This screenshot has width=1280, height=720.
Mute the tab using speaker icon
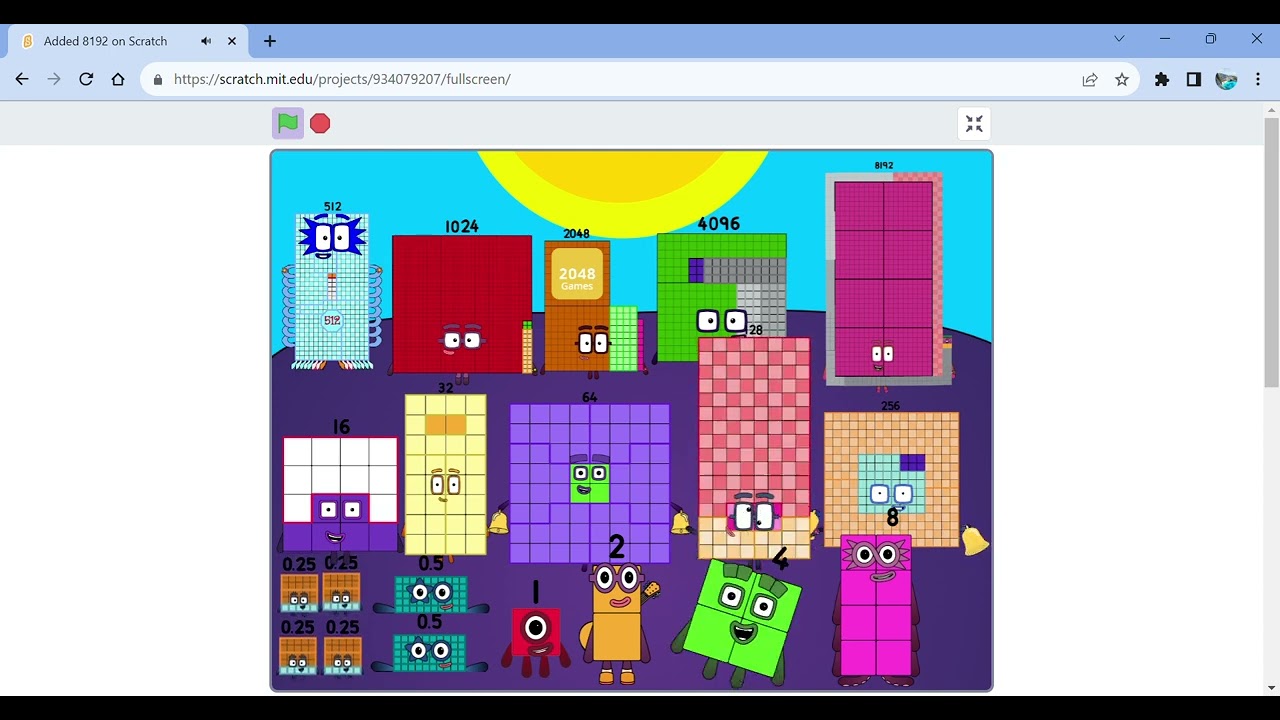[206, 41]
